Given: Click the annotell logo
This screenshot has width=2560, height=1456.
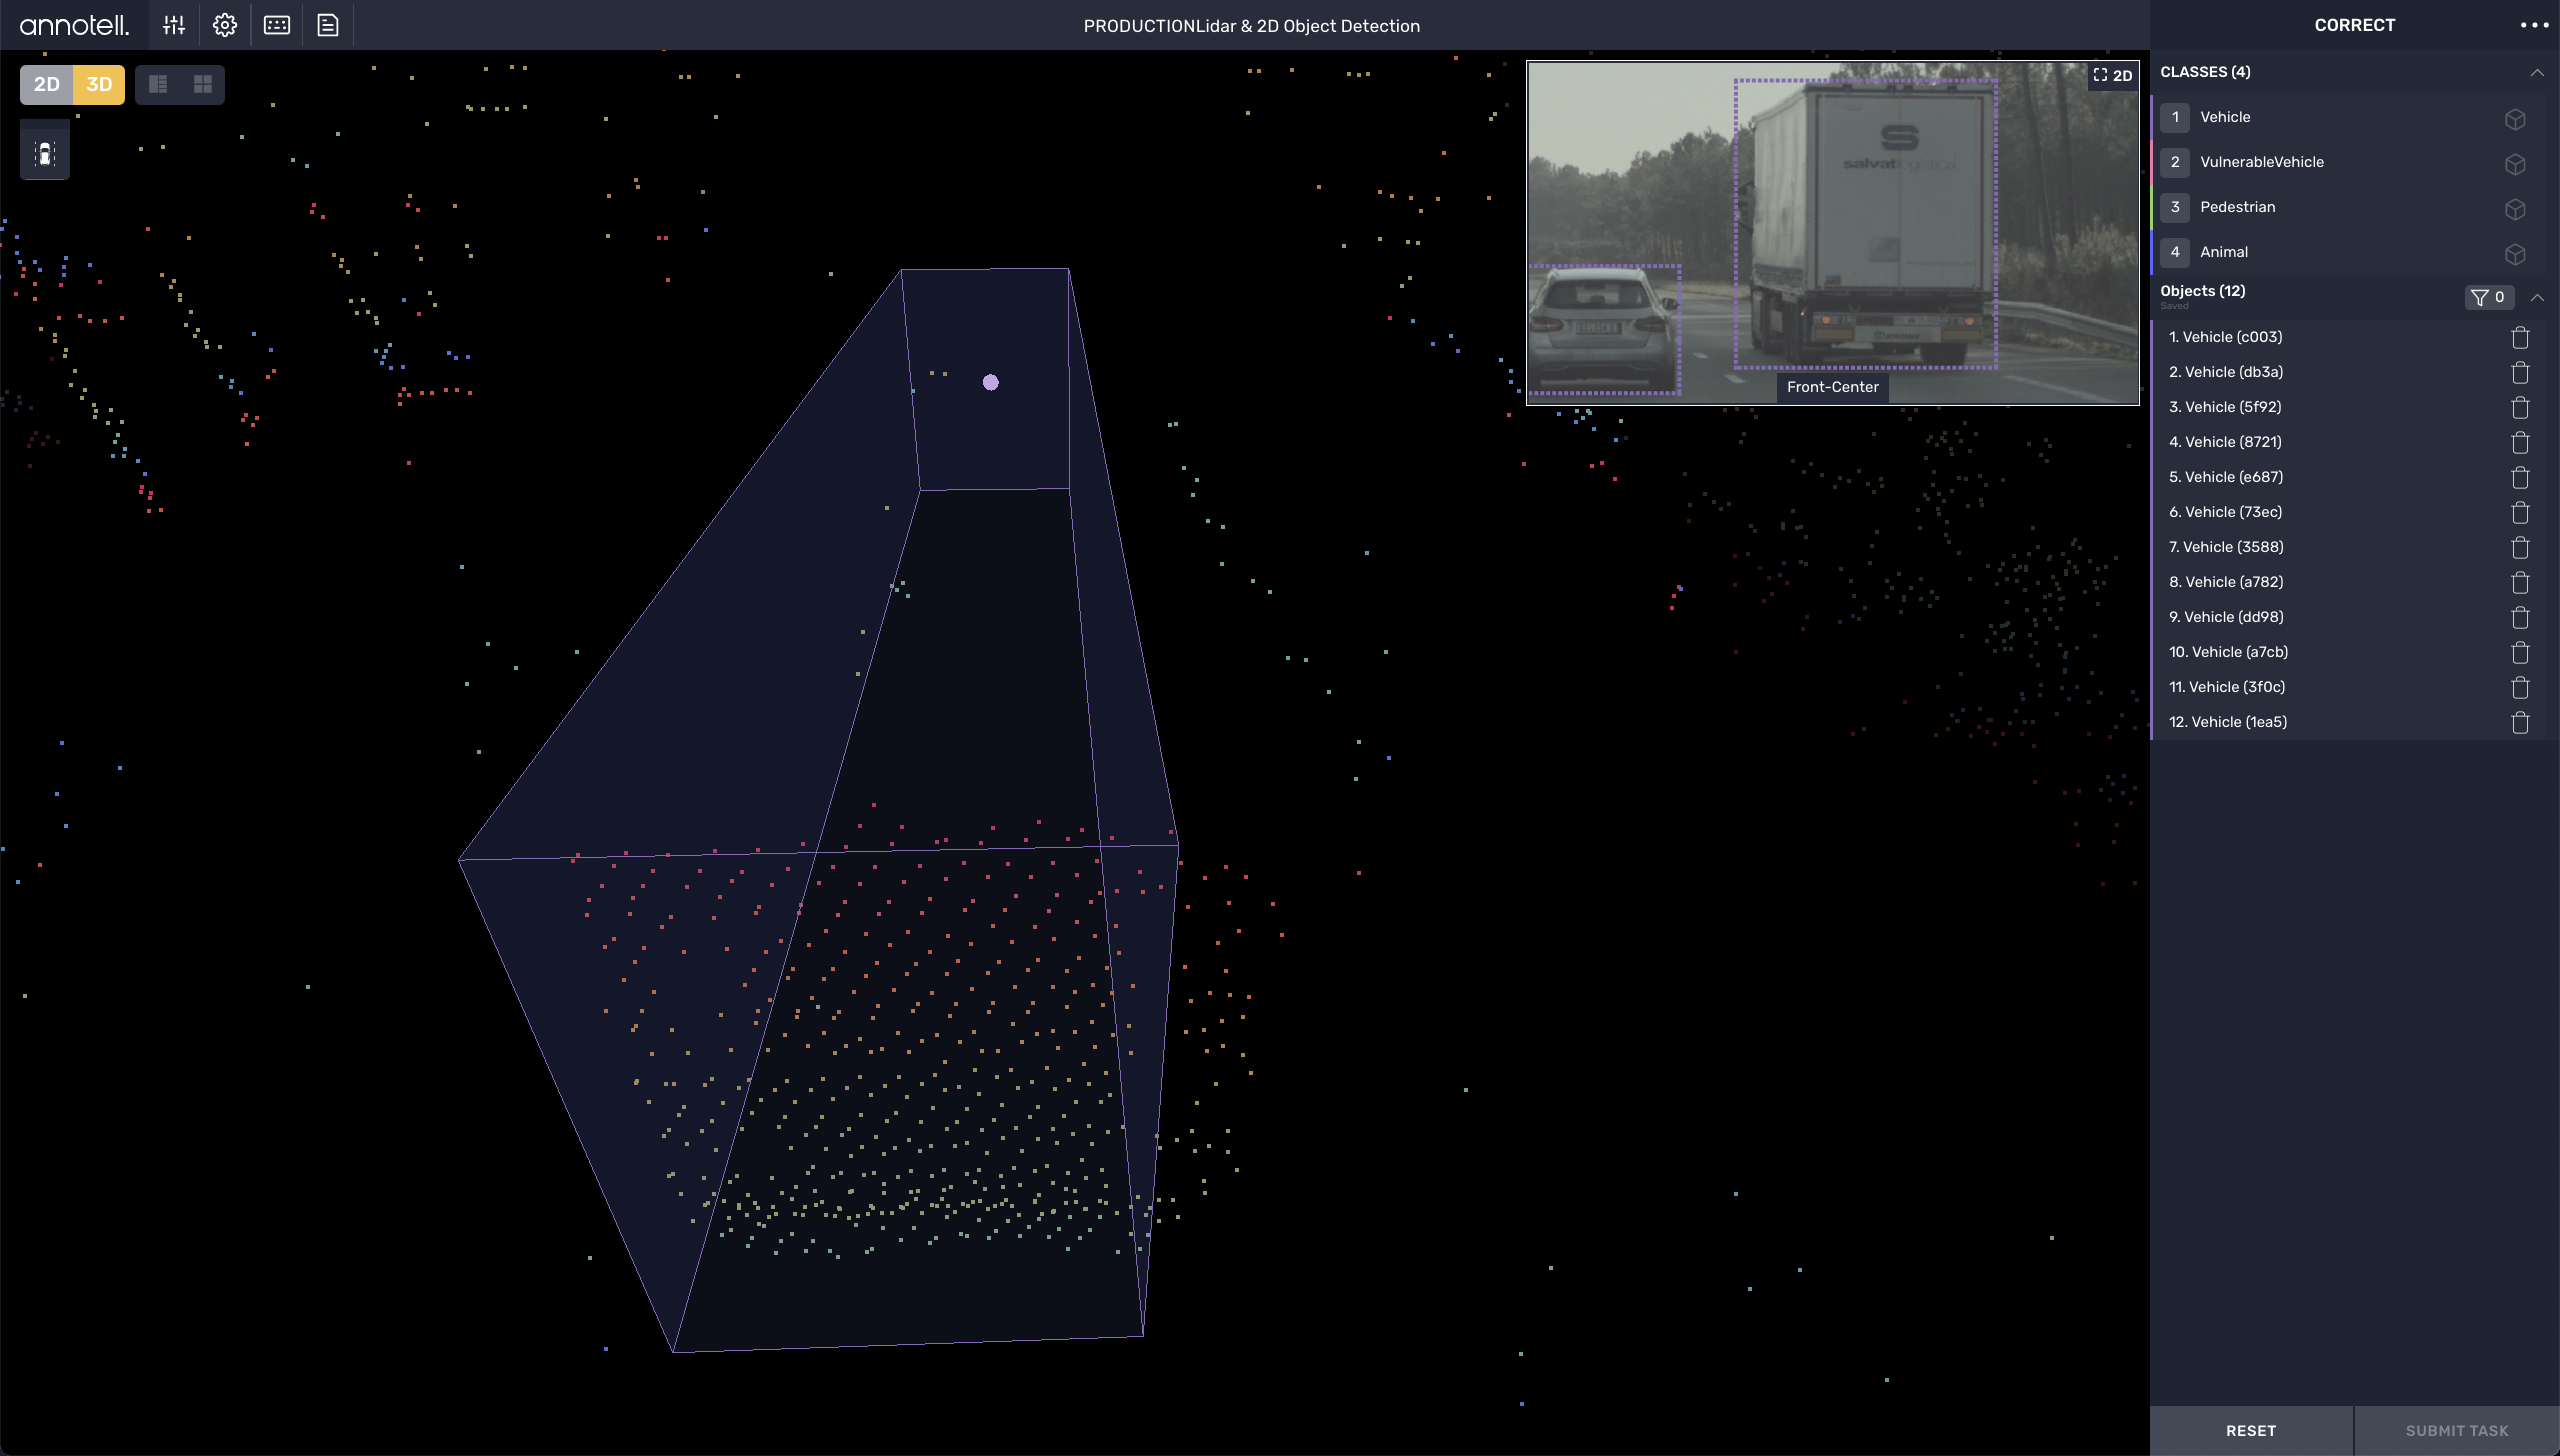Looking at the screenshot, I should pyautogui.click(x=75, y=25).
